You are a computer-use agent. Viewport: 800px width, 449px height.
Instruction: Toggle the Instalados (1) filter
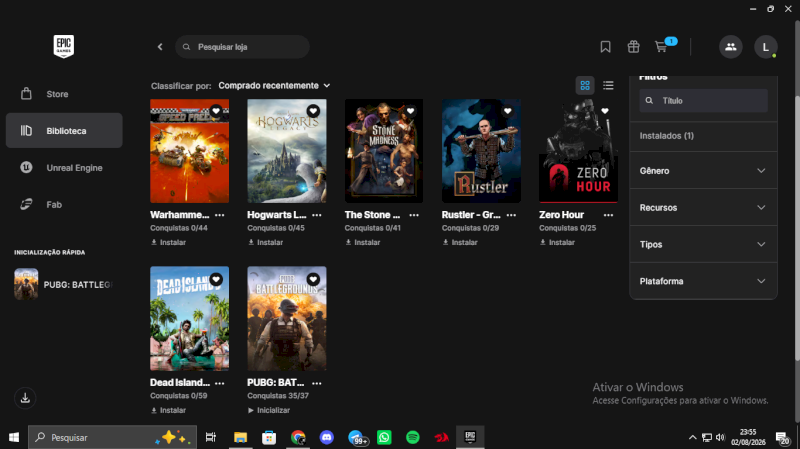coord(704,136)
